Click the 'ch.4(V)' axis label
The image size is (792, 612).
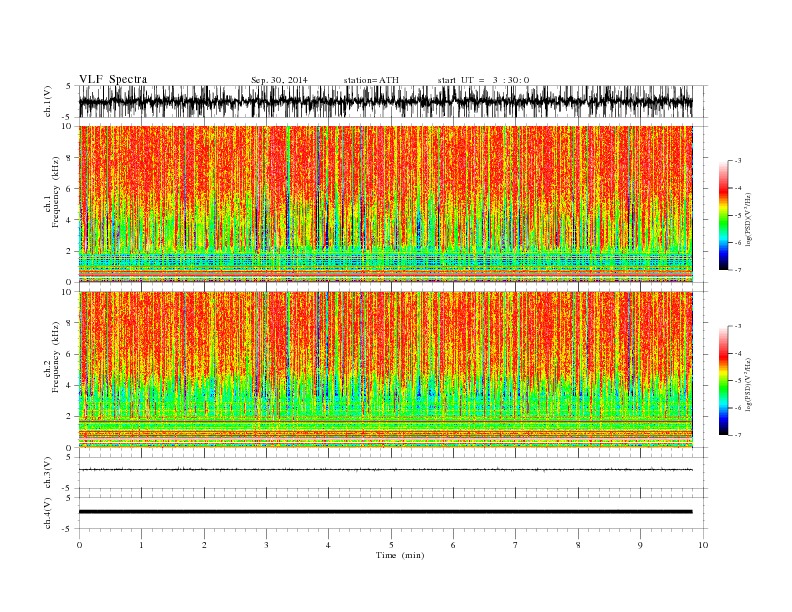tap(48, 513)
